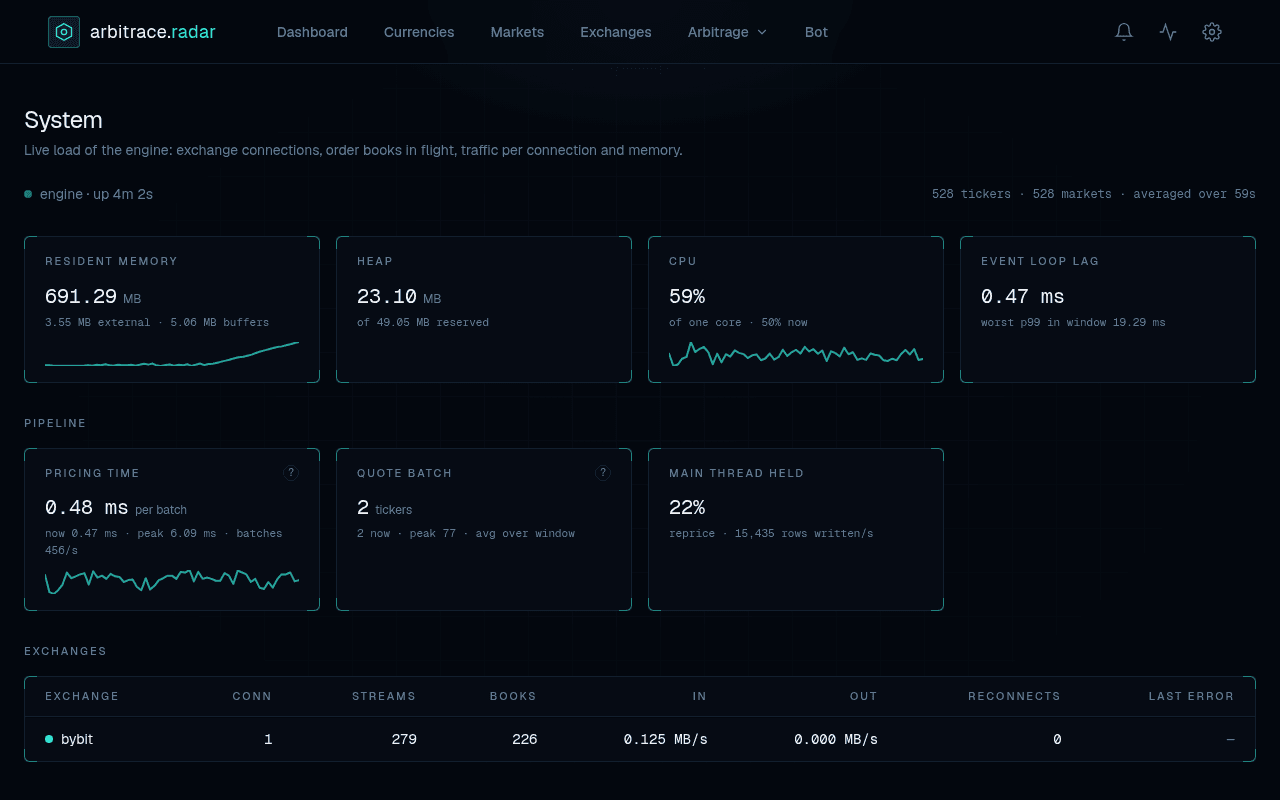Click the System page heading
The width and height of the screenshot is (1280, 800).
[x=63, y=120]
